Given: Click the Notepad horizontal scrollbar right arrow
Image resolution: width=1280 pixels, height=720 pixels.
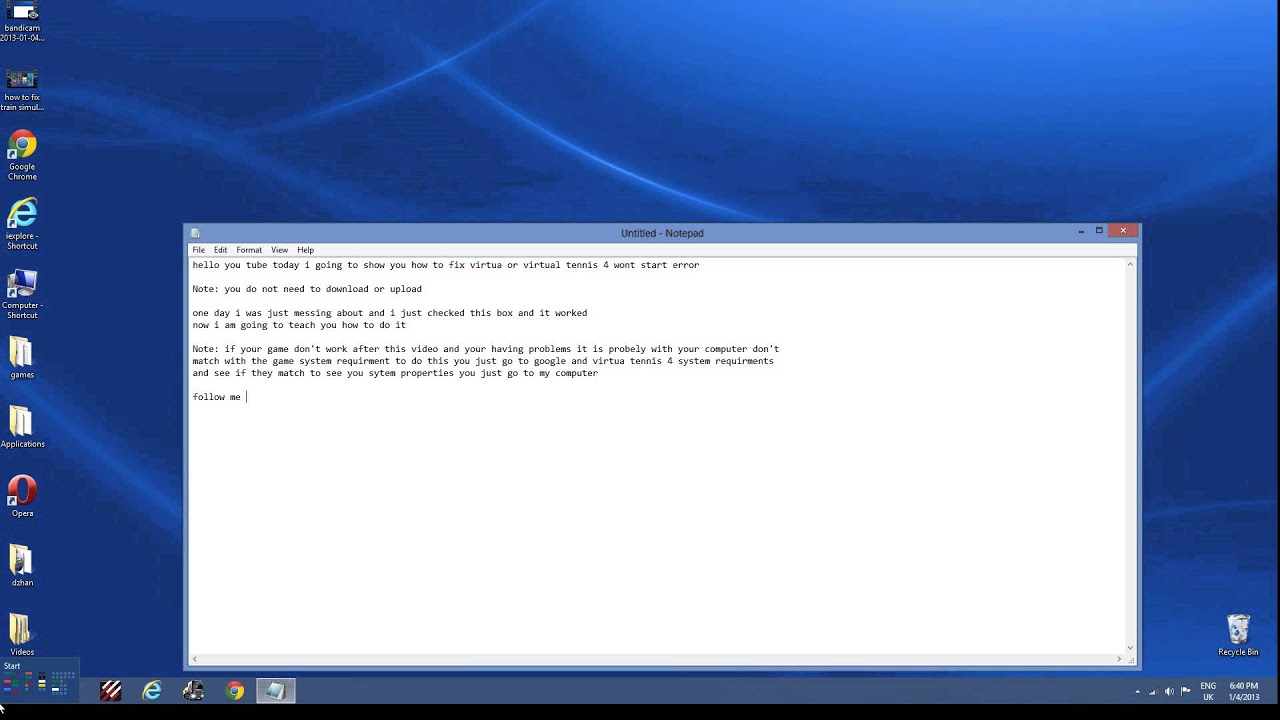Looking at the screenshot, I should click(1120, 659).
